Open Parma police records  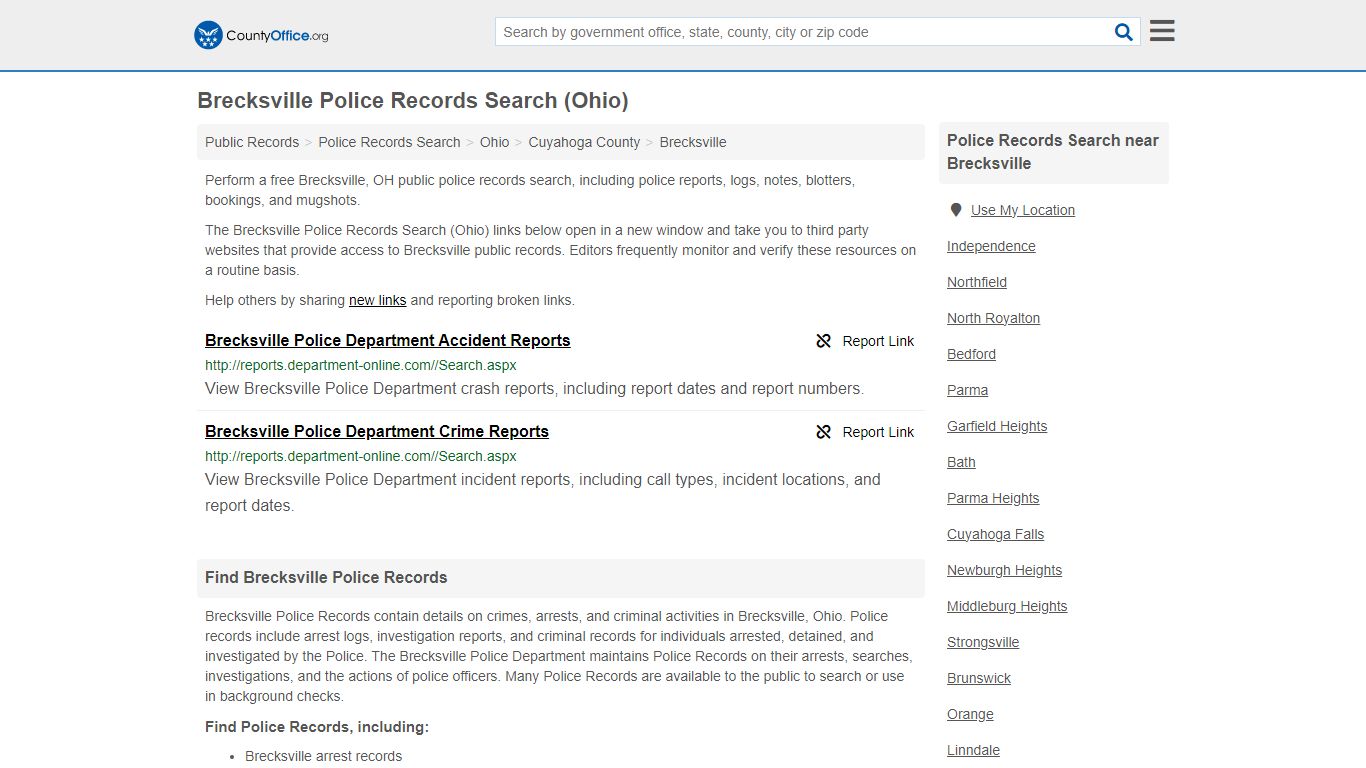tap(967, 390)
